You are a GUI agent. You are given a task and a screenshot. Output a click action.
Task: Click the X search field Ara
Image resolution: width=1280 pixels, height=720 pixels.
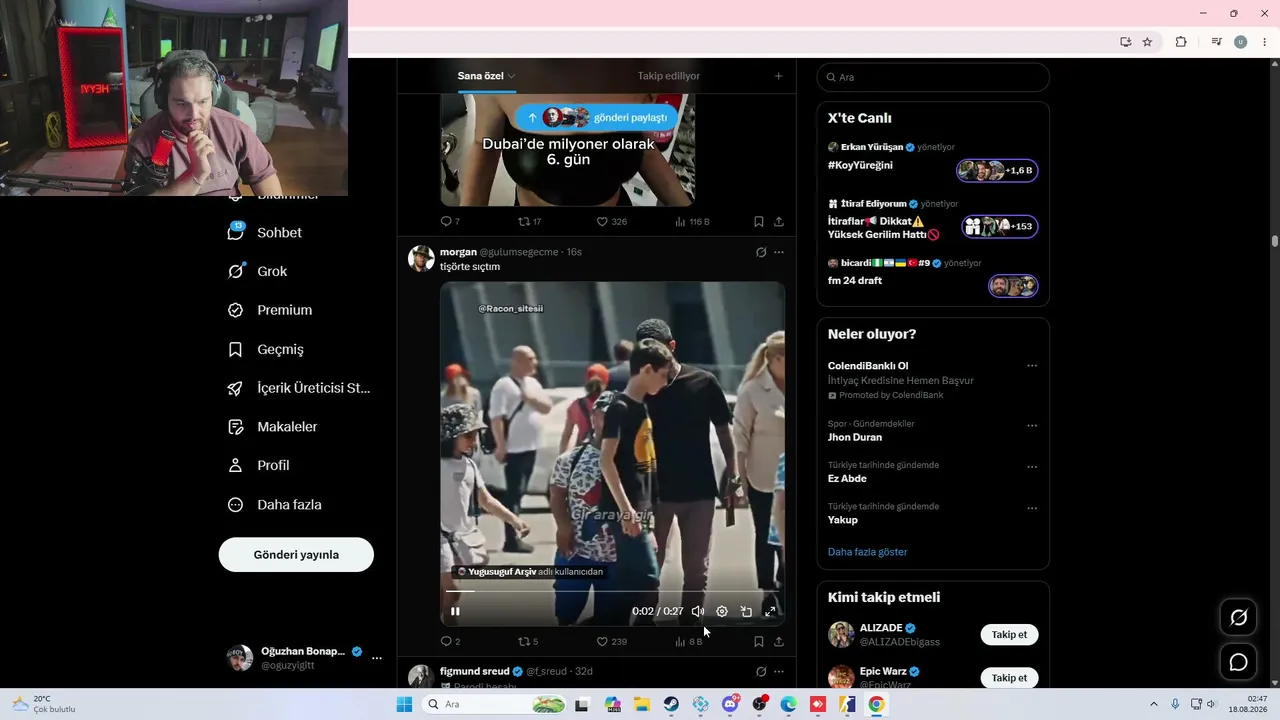point(933,77)
